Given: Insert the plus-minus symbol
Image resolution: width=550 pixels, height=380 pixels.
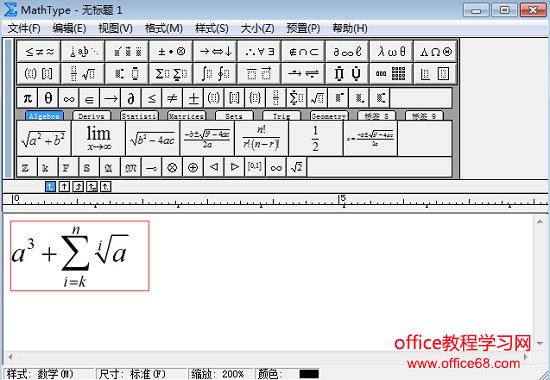Looking at the screenshot, I should pyautogui.click(x=193, y=98).
